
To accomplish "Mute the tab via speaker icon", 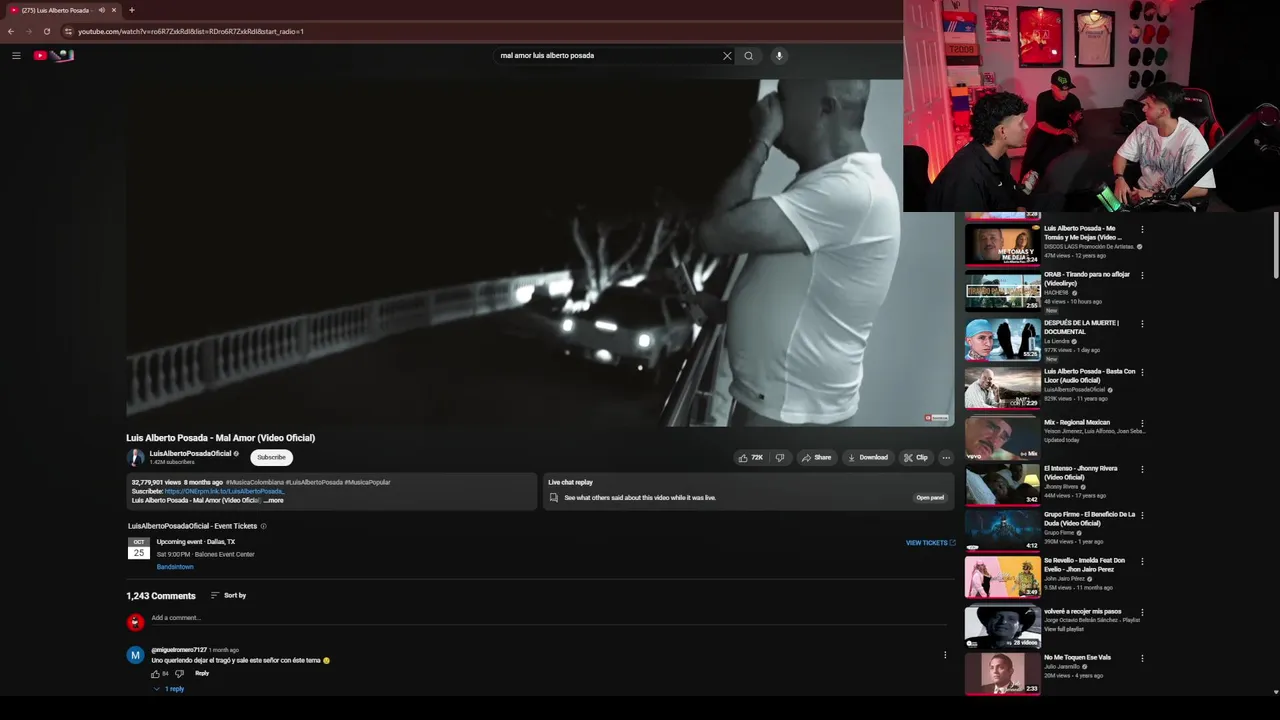I will pos(102,10).
